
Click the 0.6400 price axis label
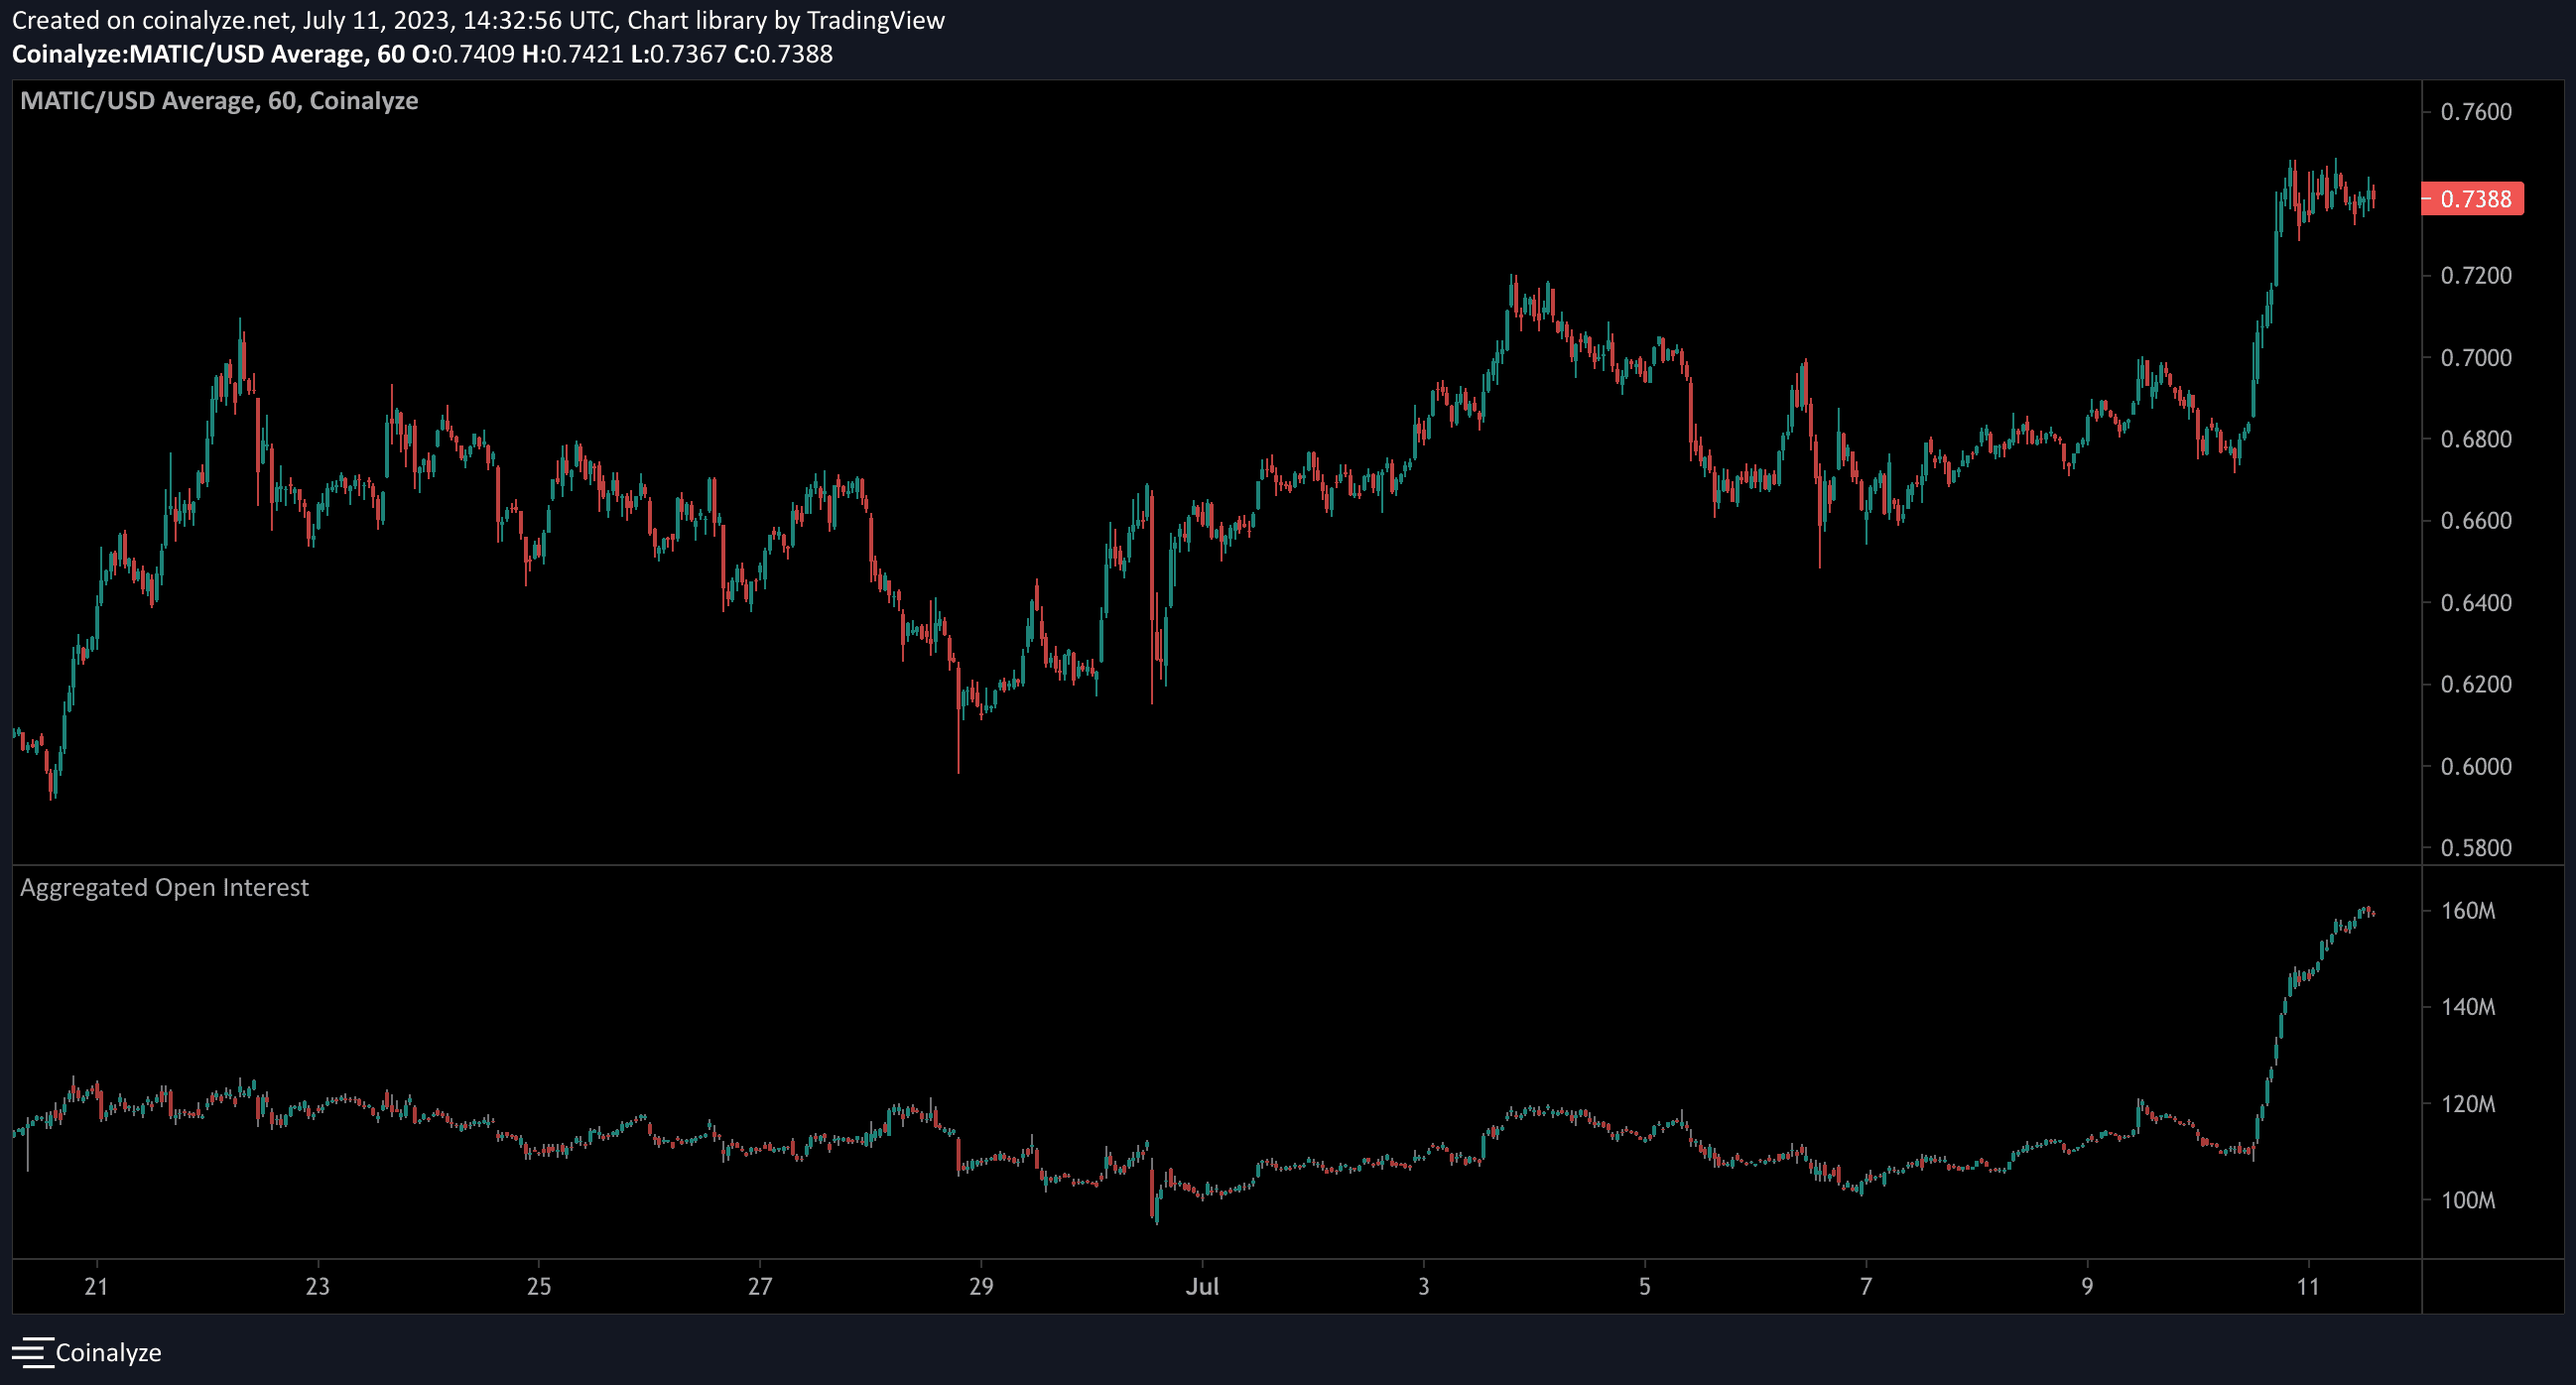click(2476, 603)
